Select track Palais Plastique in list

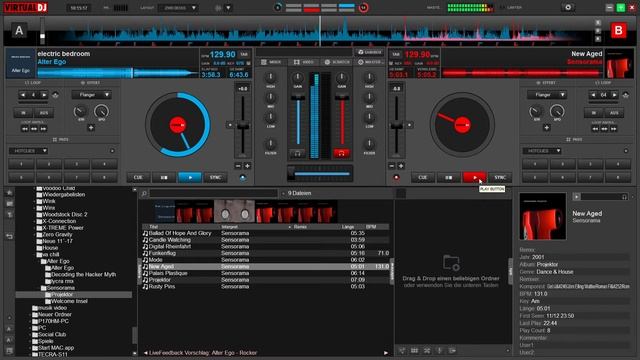(265, 273)
